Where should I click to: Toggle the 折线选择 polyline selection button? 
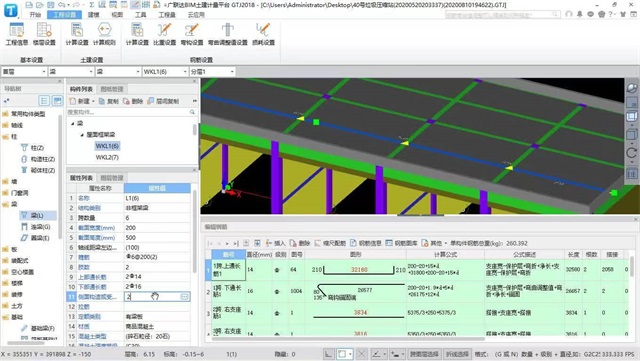[x=457, y=354]
